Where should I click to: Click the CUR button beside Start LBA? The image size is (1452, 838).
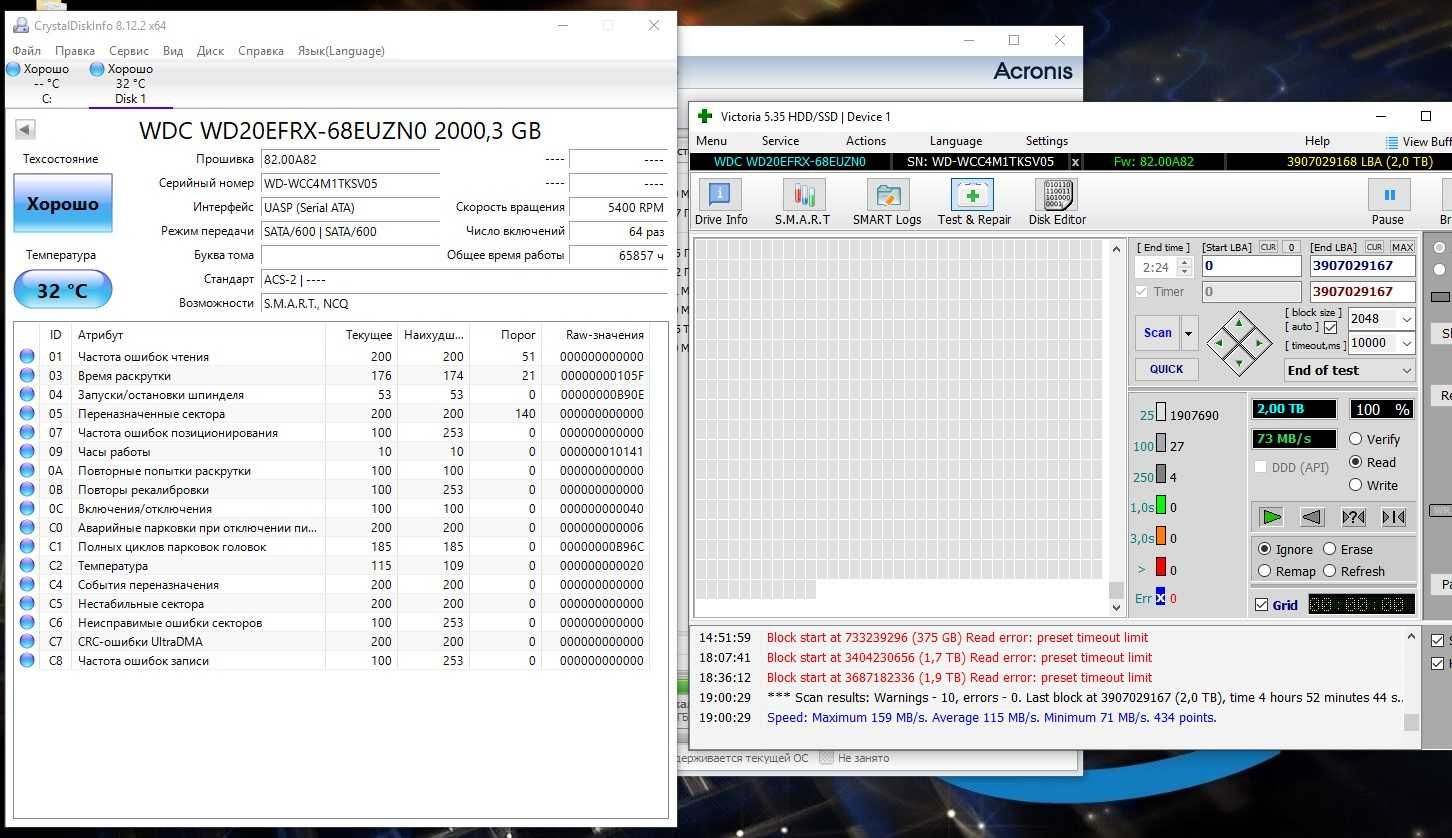pos(1268,247)
